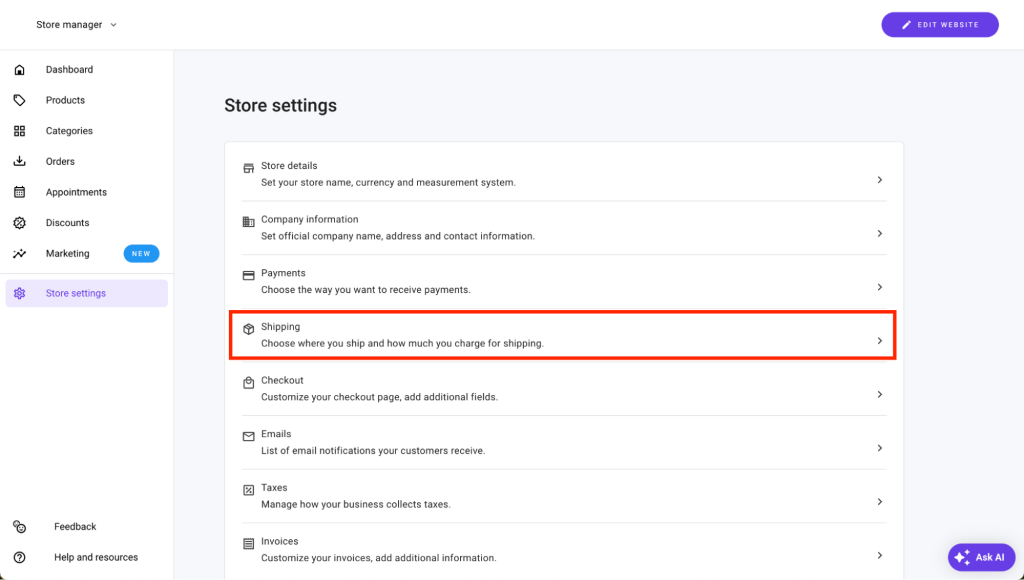Click the Appointments calendar icon

(20, 191)
